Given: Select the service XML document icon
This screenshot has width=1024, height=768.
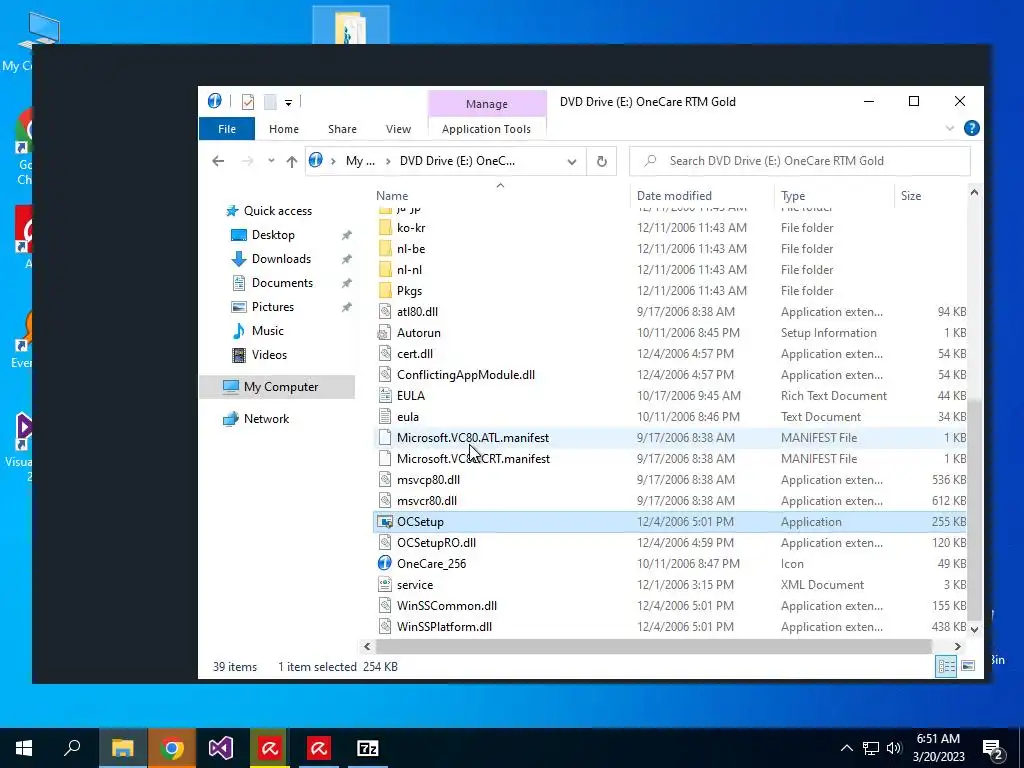Looking at the screenshot, I should tap(385, 584).
